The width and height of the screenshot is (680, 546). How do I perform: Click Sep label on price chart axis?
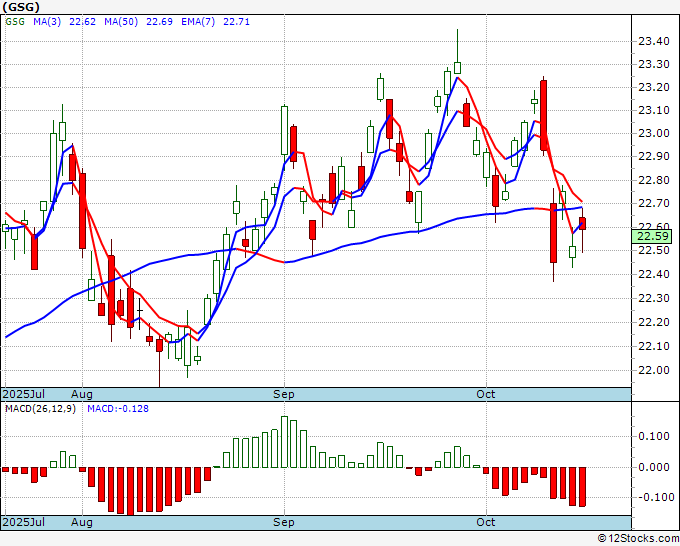(x=284, y=394)
